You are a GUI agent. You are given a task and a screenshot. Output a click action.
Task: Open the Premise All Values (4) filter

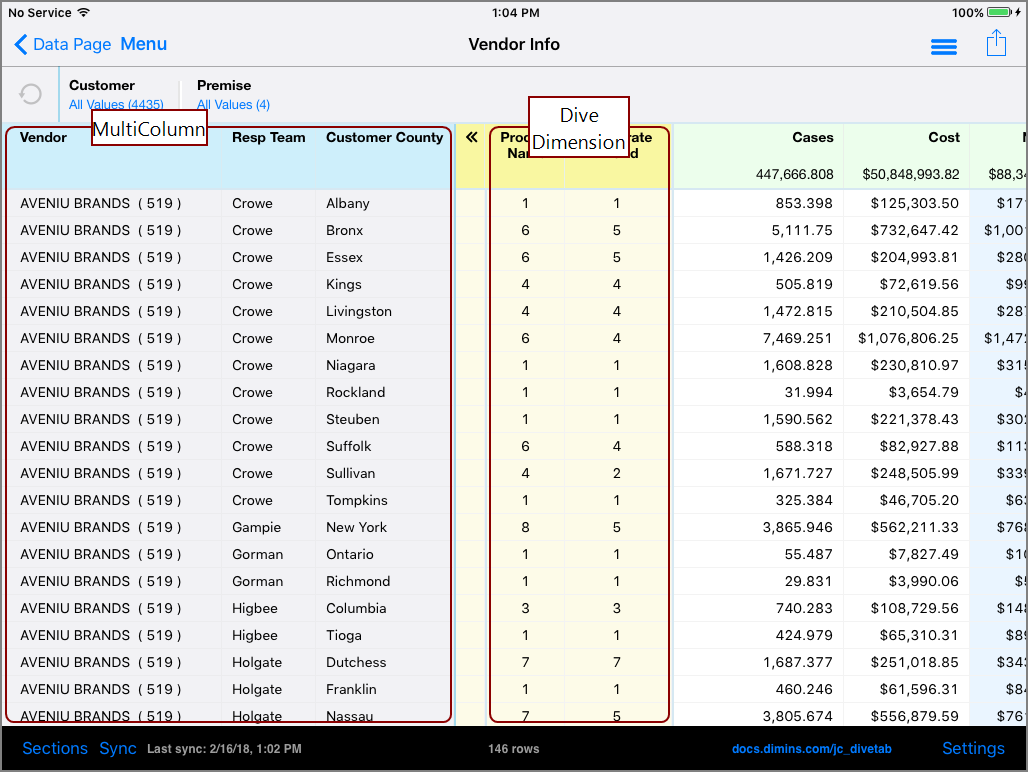click(233, 104)
